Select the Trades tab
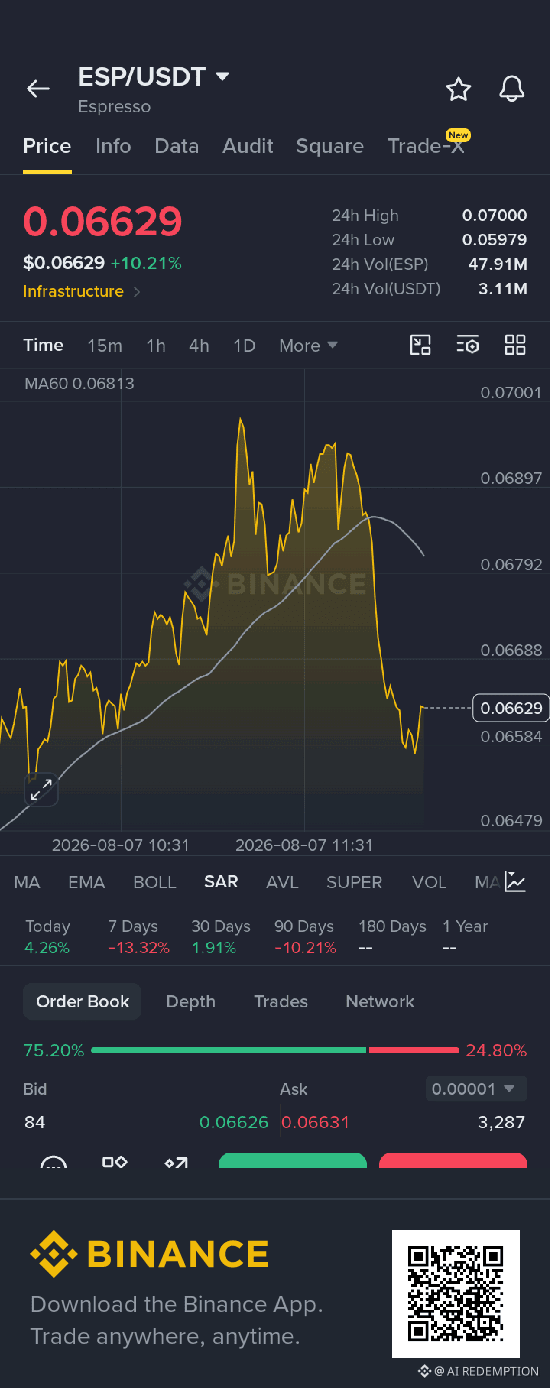Viewport: 550px width, 1388px height. pos(280,1001)
